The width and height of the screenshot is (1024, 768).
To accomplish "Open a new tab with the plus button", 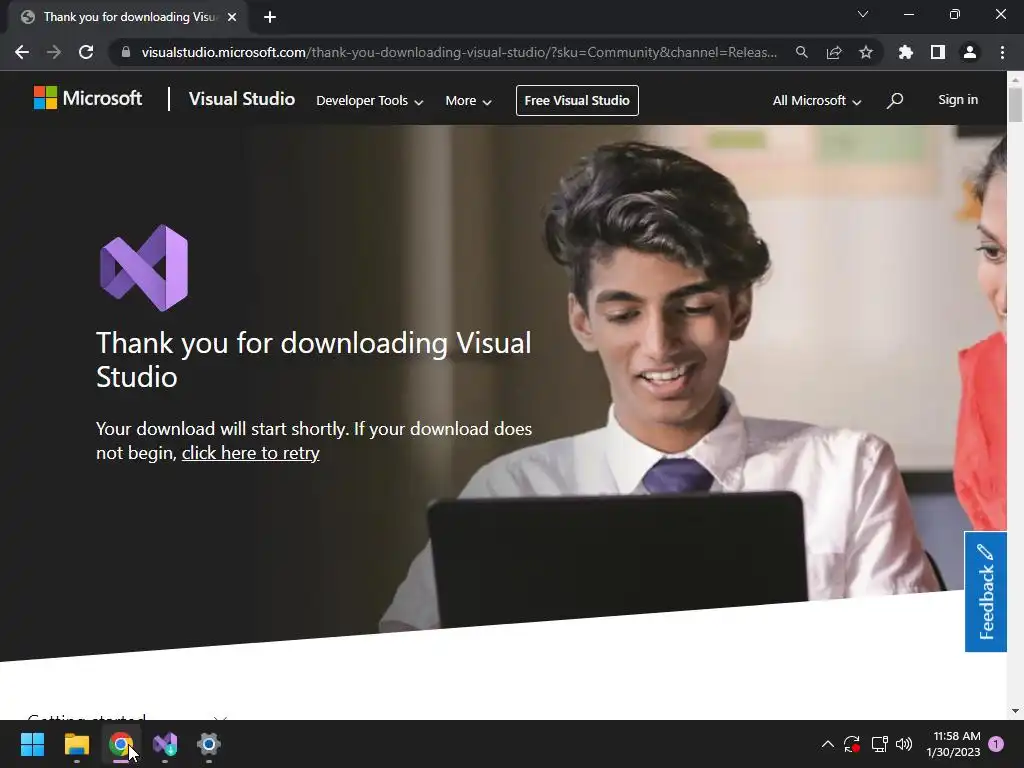I will pyautogui.click(x=270, y=17).
